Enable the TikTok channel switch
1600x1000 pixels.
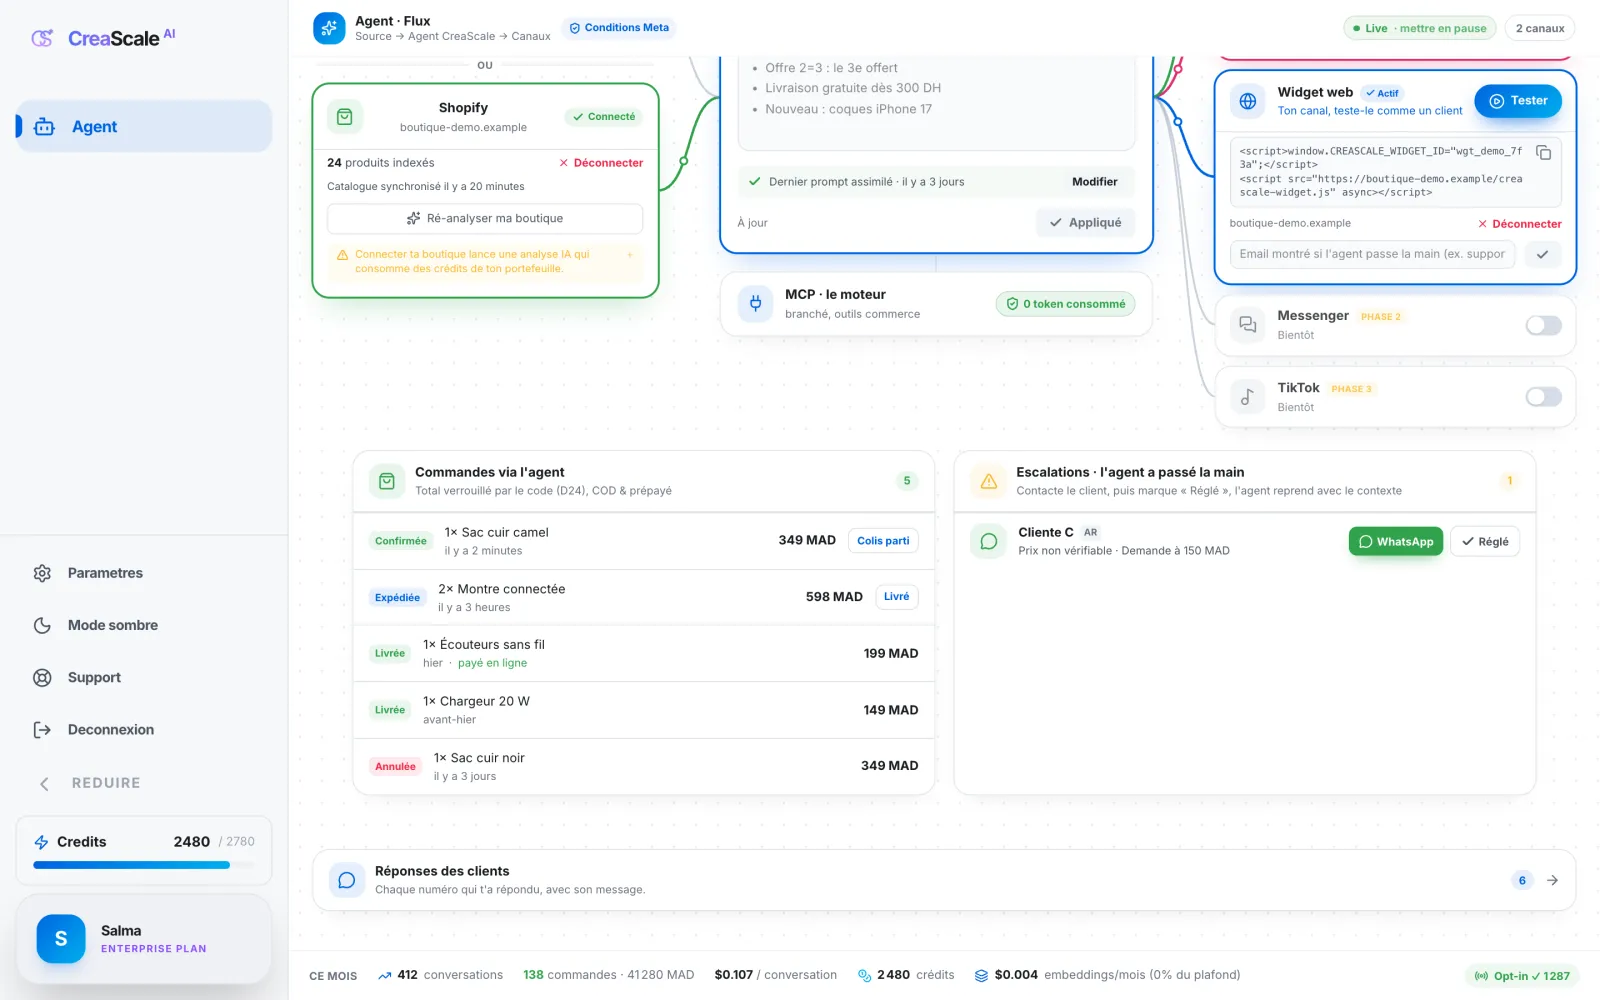(x=1543, y=397)
